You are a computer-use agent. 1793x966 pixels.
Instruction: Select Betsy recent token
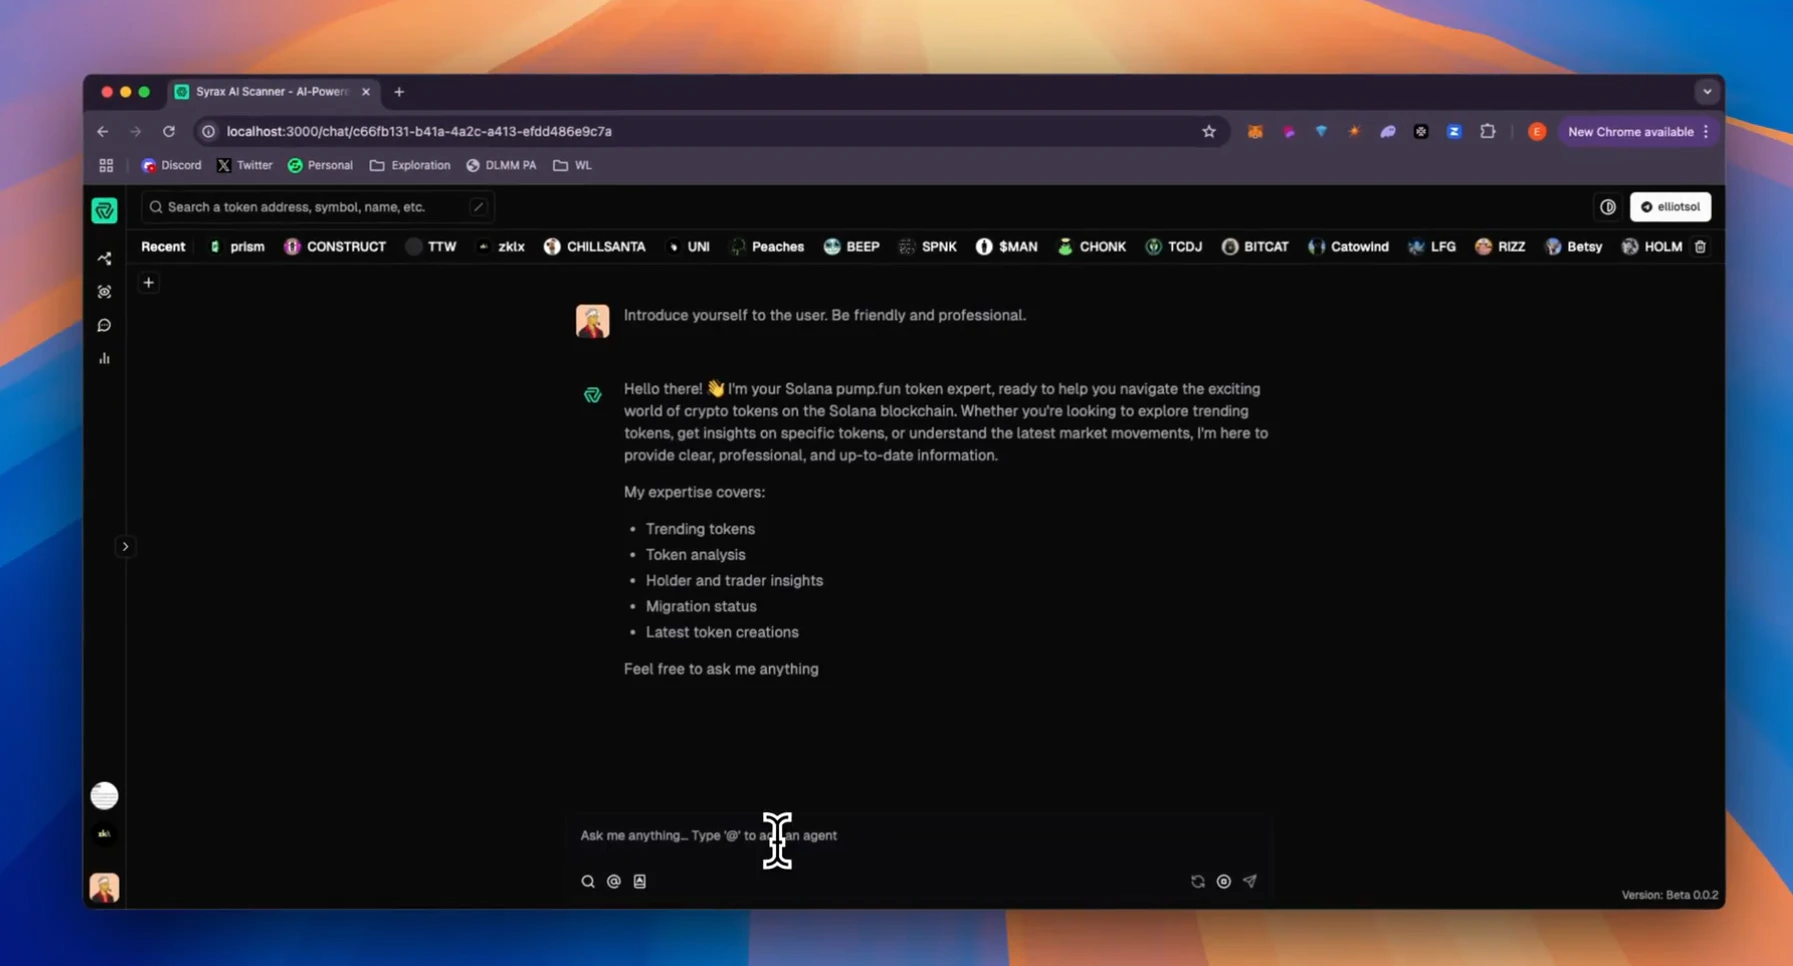[1573, 246]
